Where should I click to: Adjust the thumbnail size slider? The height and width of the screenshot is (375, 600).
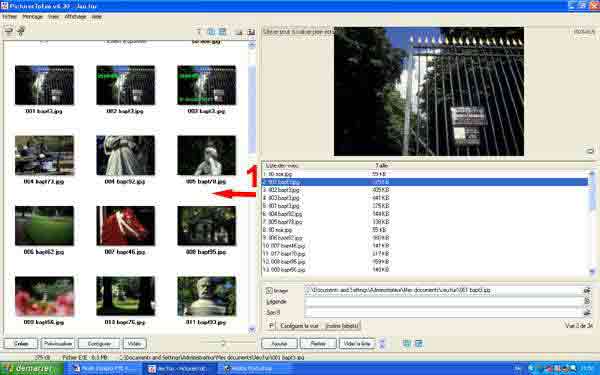point(223,343)
